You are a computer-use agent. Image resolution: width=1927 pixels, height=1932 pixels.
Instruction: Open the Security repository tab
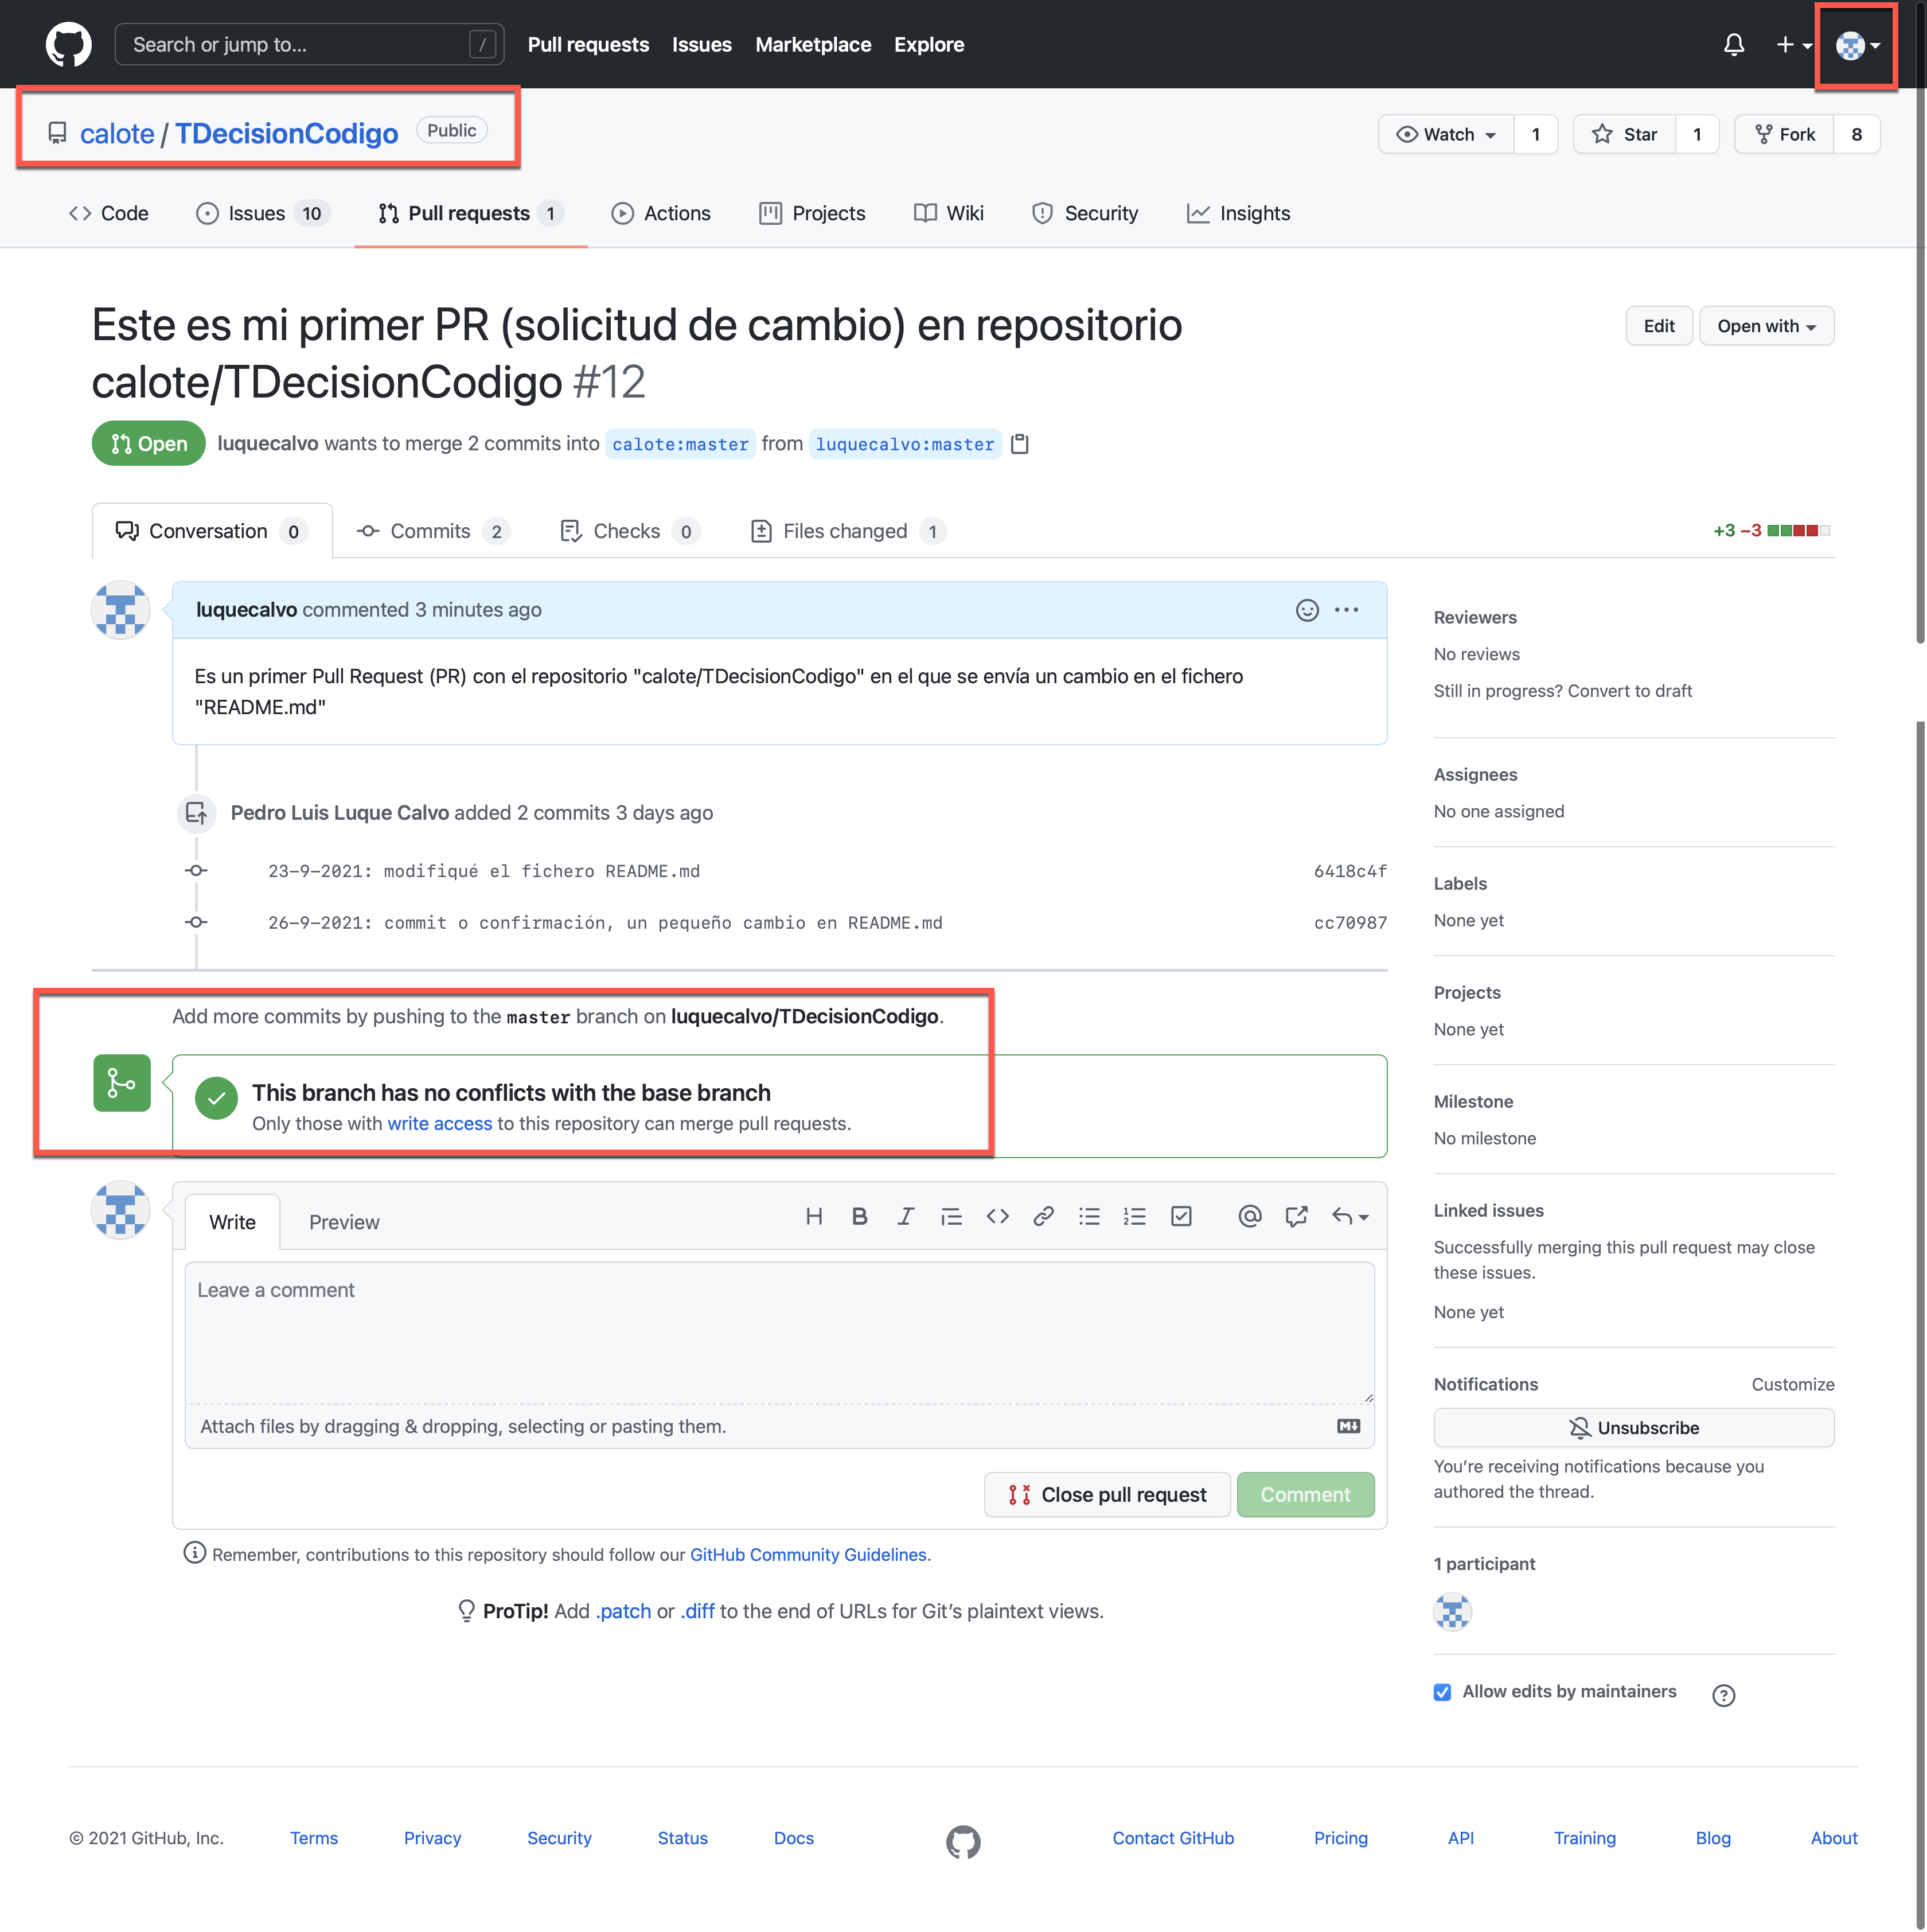pyautogui.click(x=1084, y=213)
